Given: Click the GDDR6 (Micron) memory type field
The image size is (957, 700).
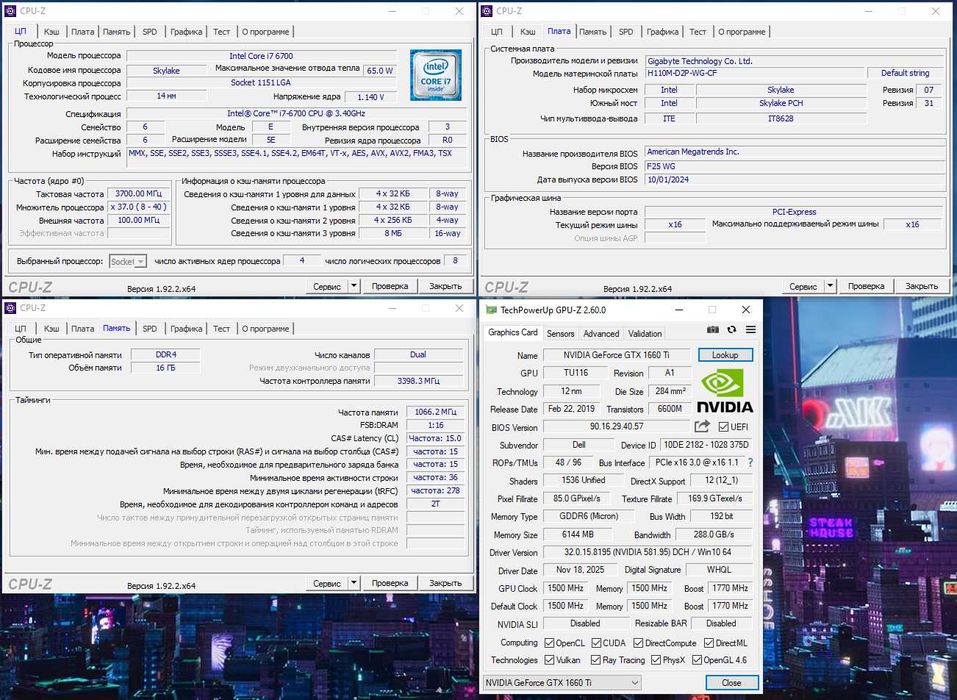Looking at the screenshot, I should point(588,516).
